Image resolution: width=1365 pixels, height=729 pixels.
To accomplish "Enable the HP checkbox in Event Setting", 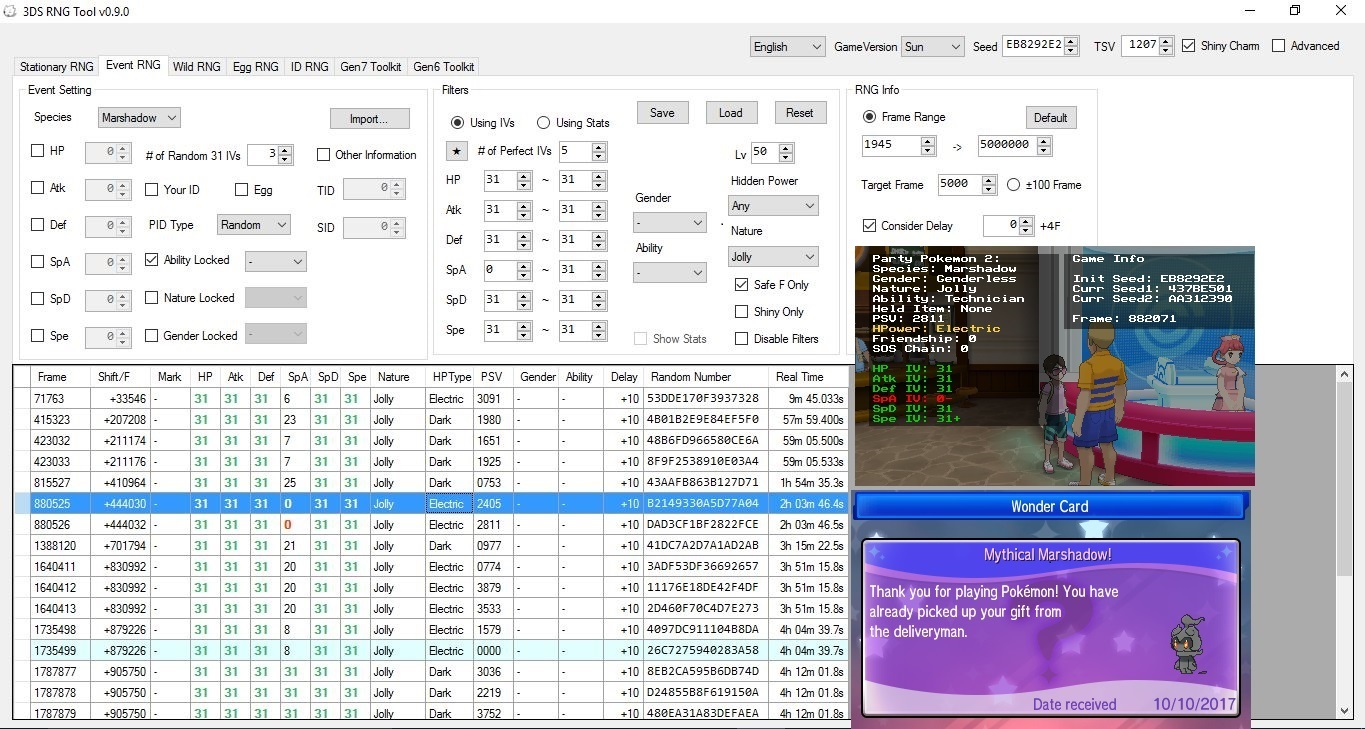I will [38, 151].
